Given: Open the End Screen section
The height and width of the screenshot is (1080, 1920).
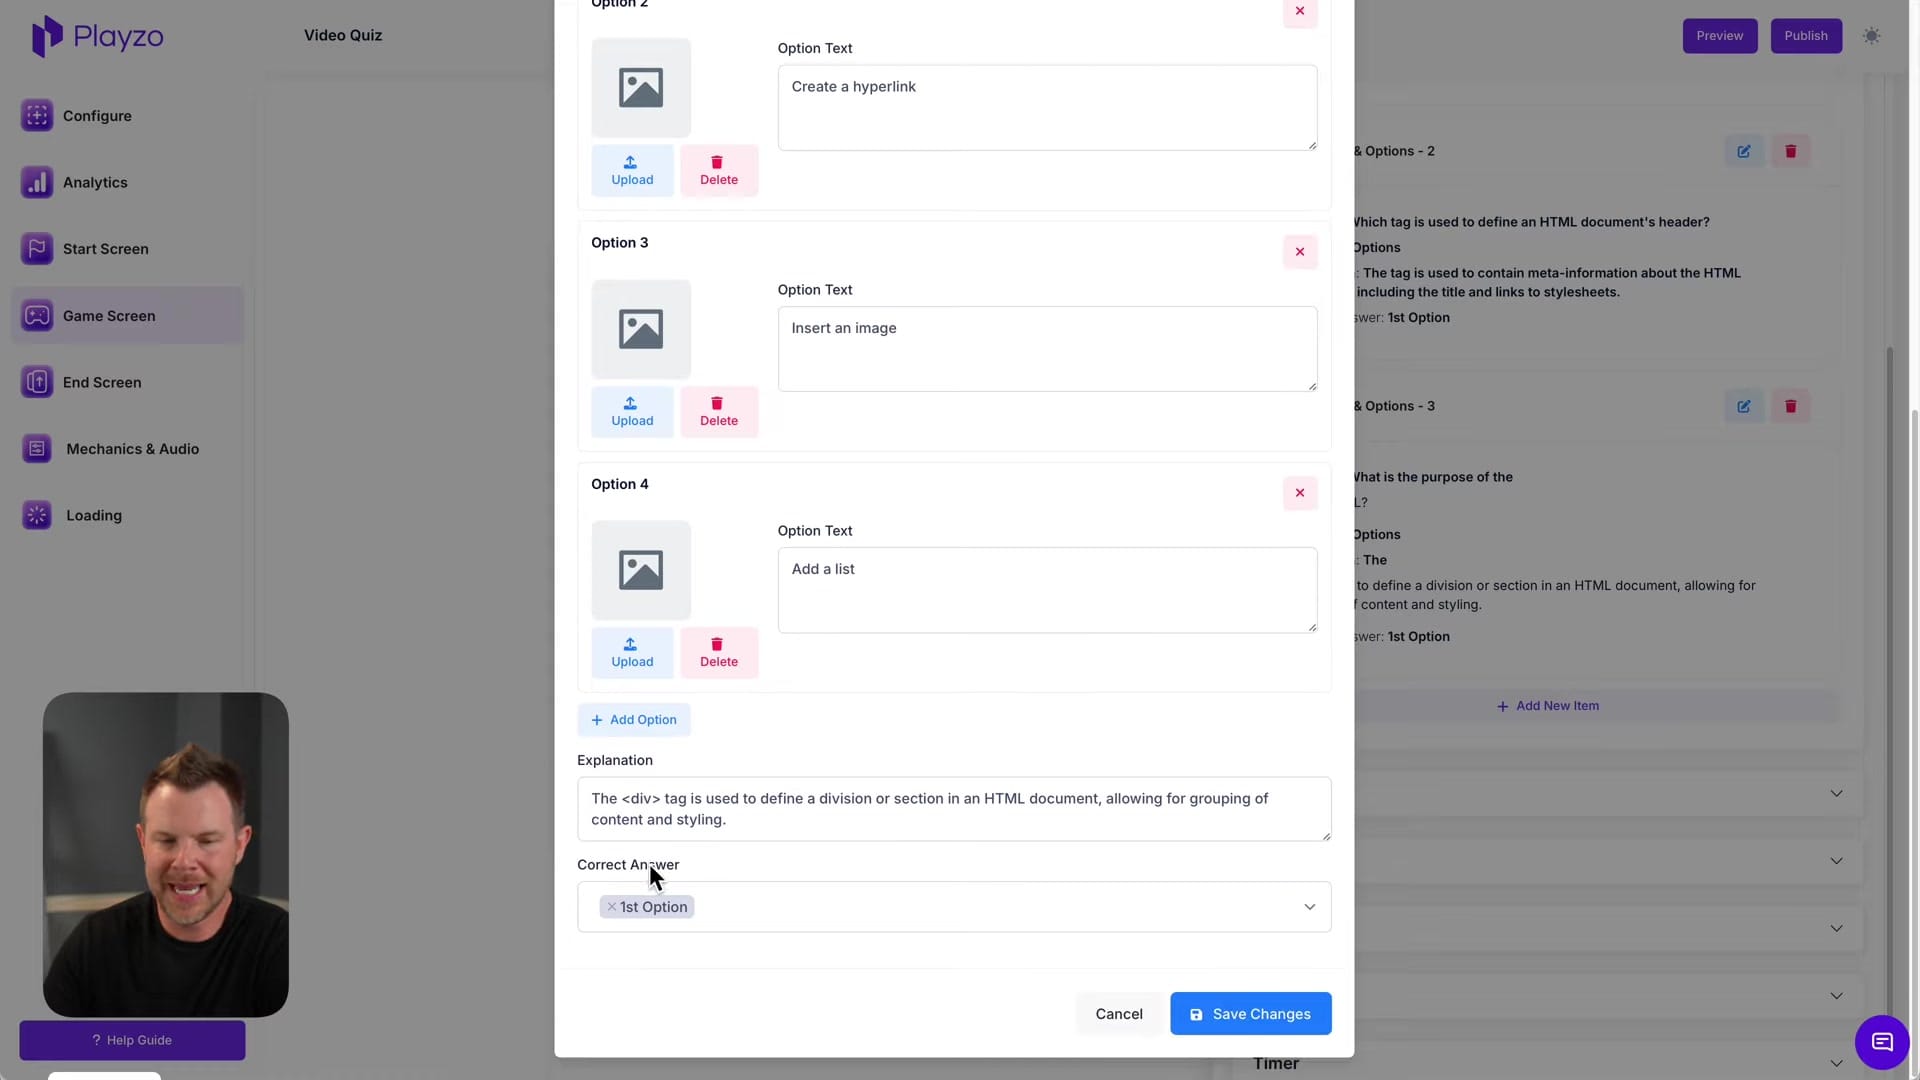Looking at the screenshot, I should 127,382.
